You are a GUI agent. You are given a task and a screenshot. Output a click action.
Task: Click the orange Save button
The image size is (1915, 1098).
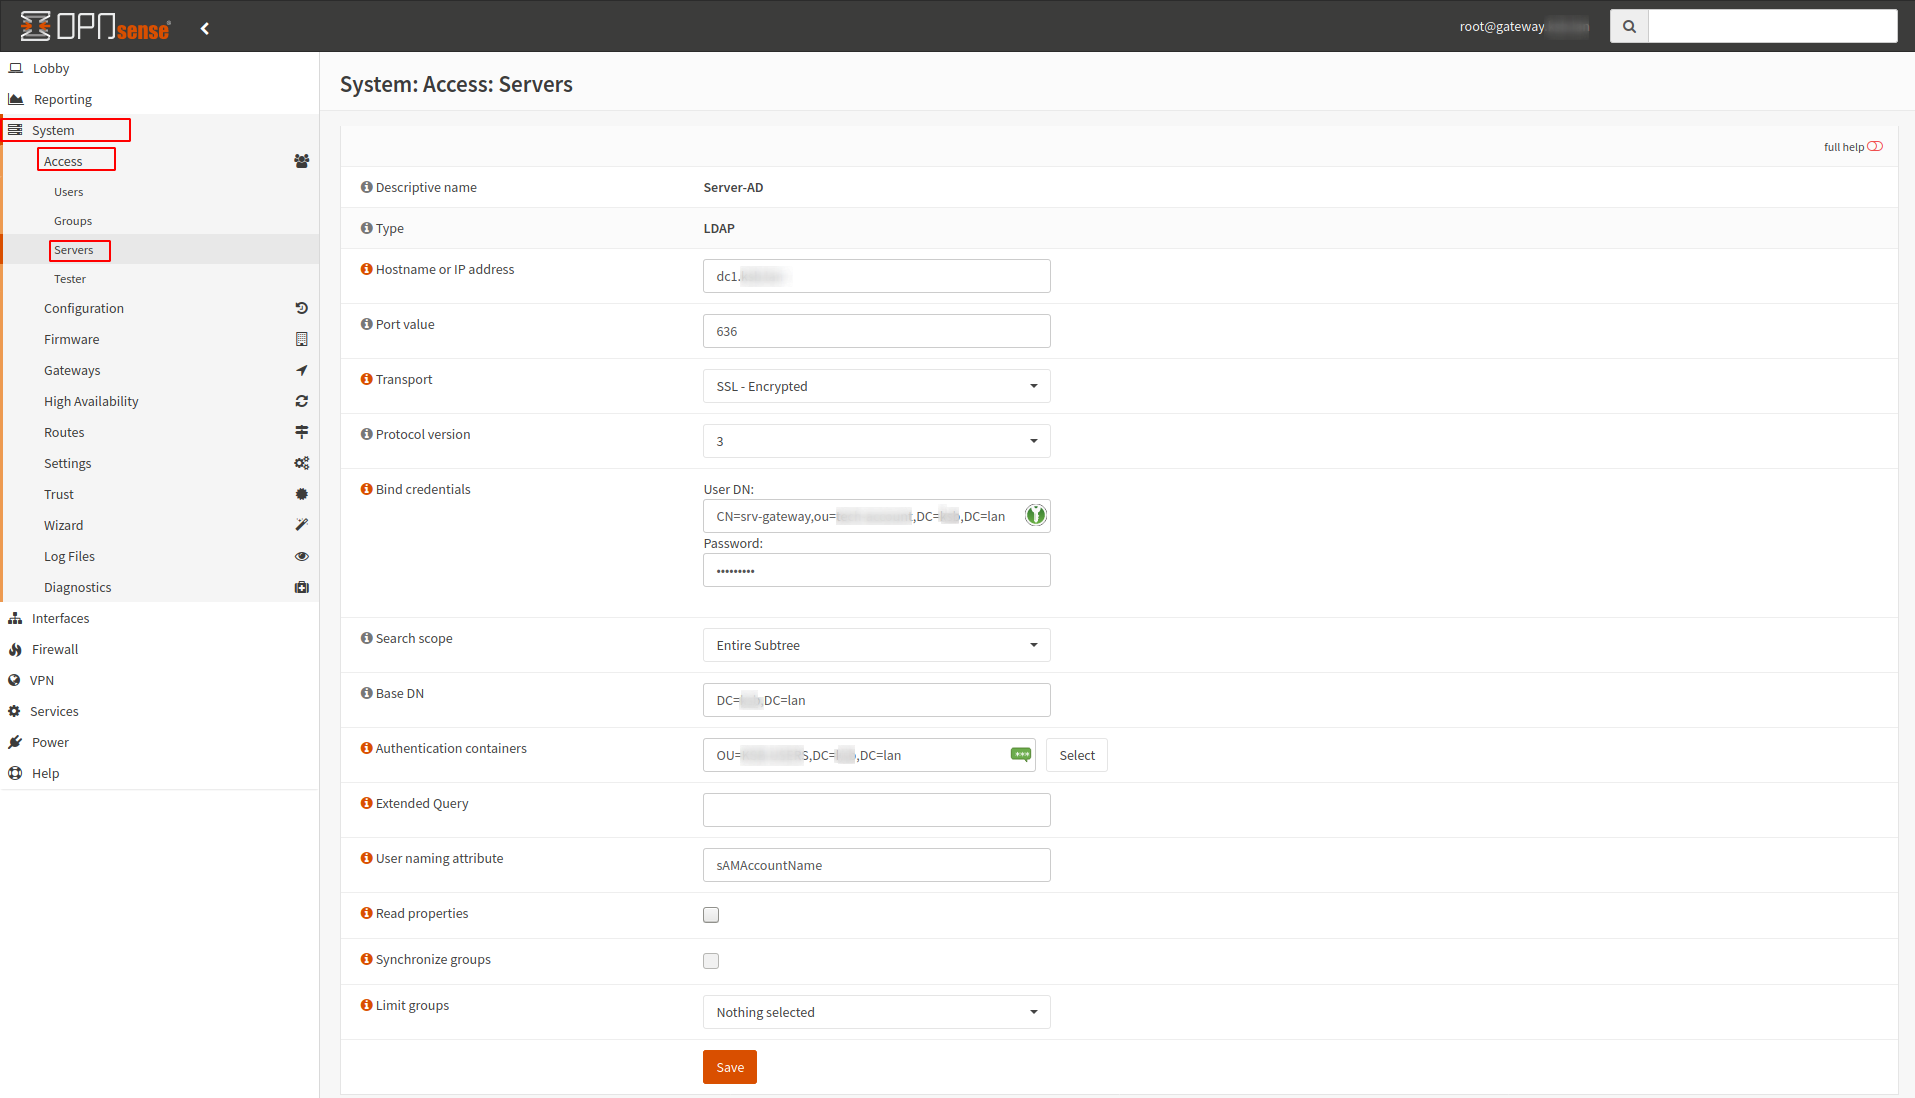pos(729,1067)
